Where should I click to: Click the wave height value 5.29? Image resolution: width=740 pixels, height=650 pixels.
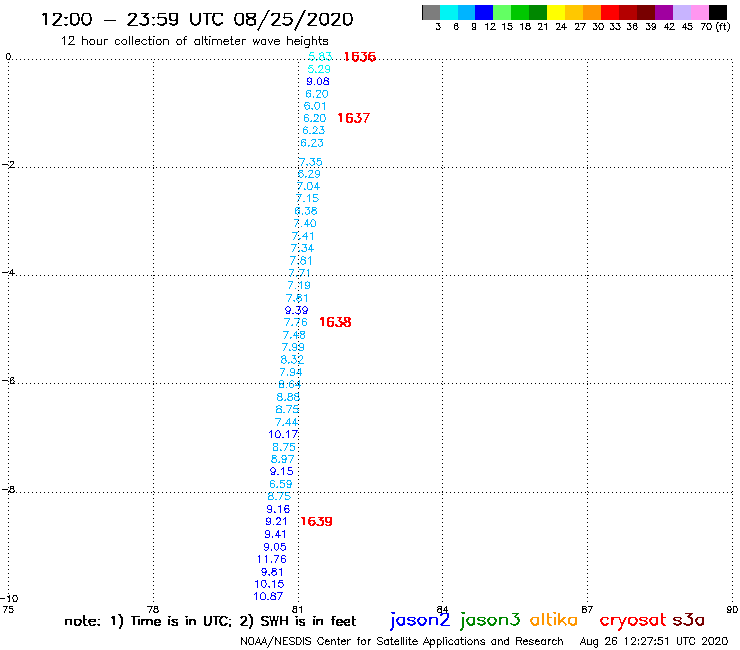[319, 69]
